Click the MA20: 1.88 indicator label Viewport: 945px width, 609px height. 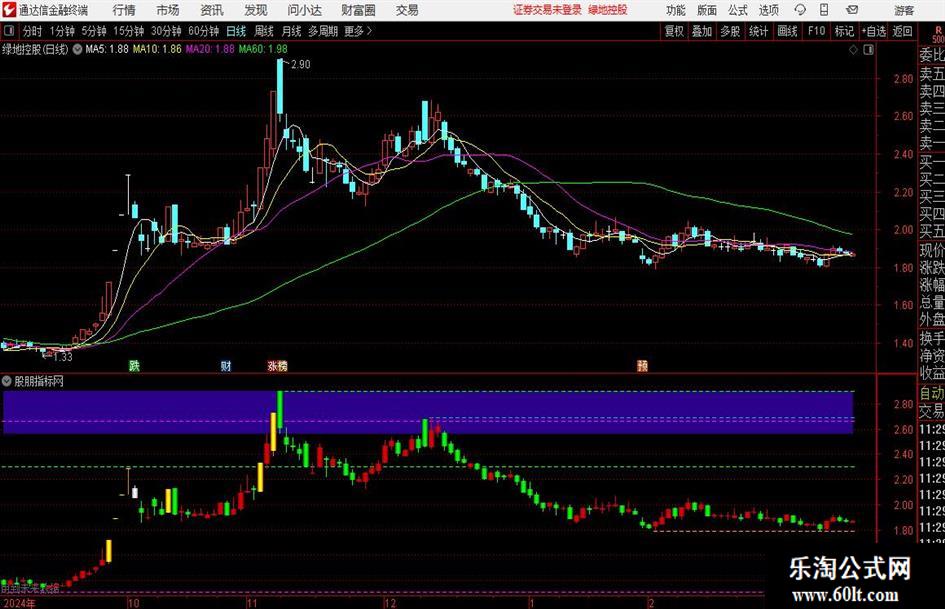(x=210, y=49)
